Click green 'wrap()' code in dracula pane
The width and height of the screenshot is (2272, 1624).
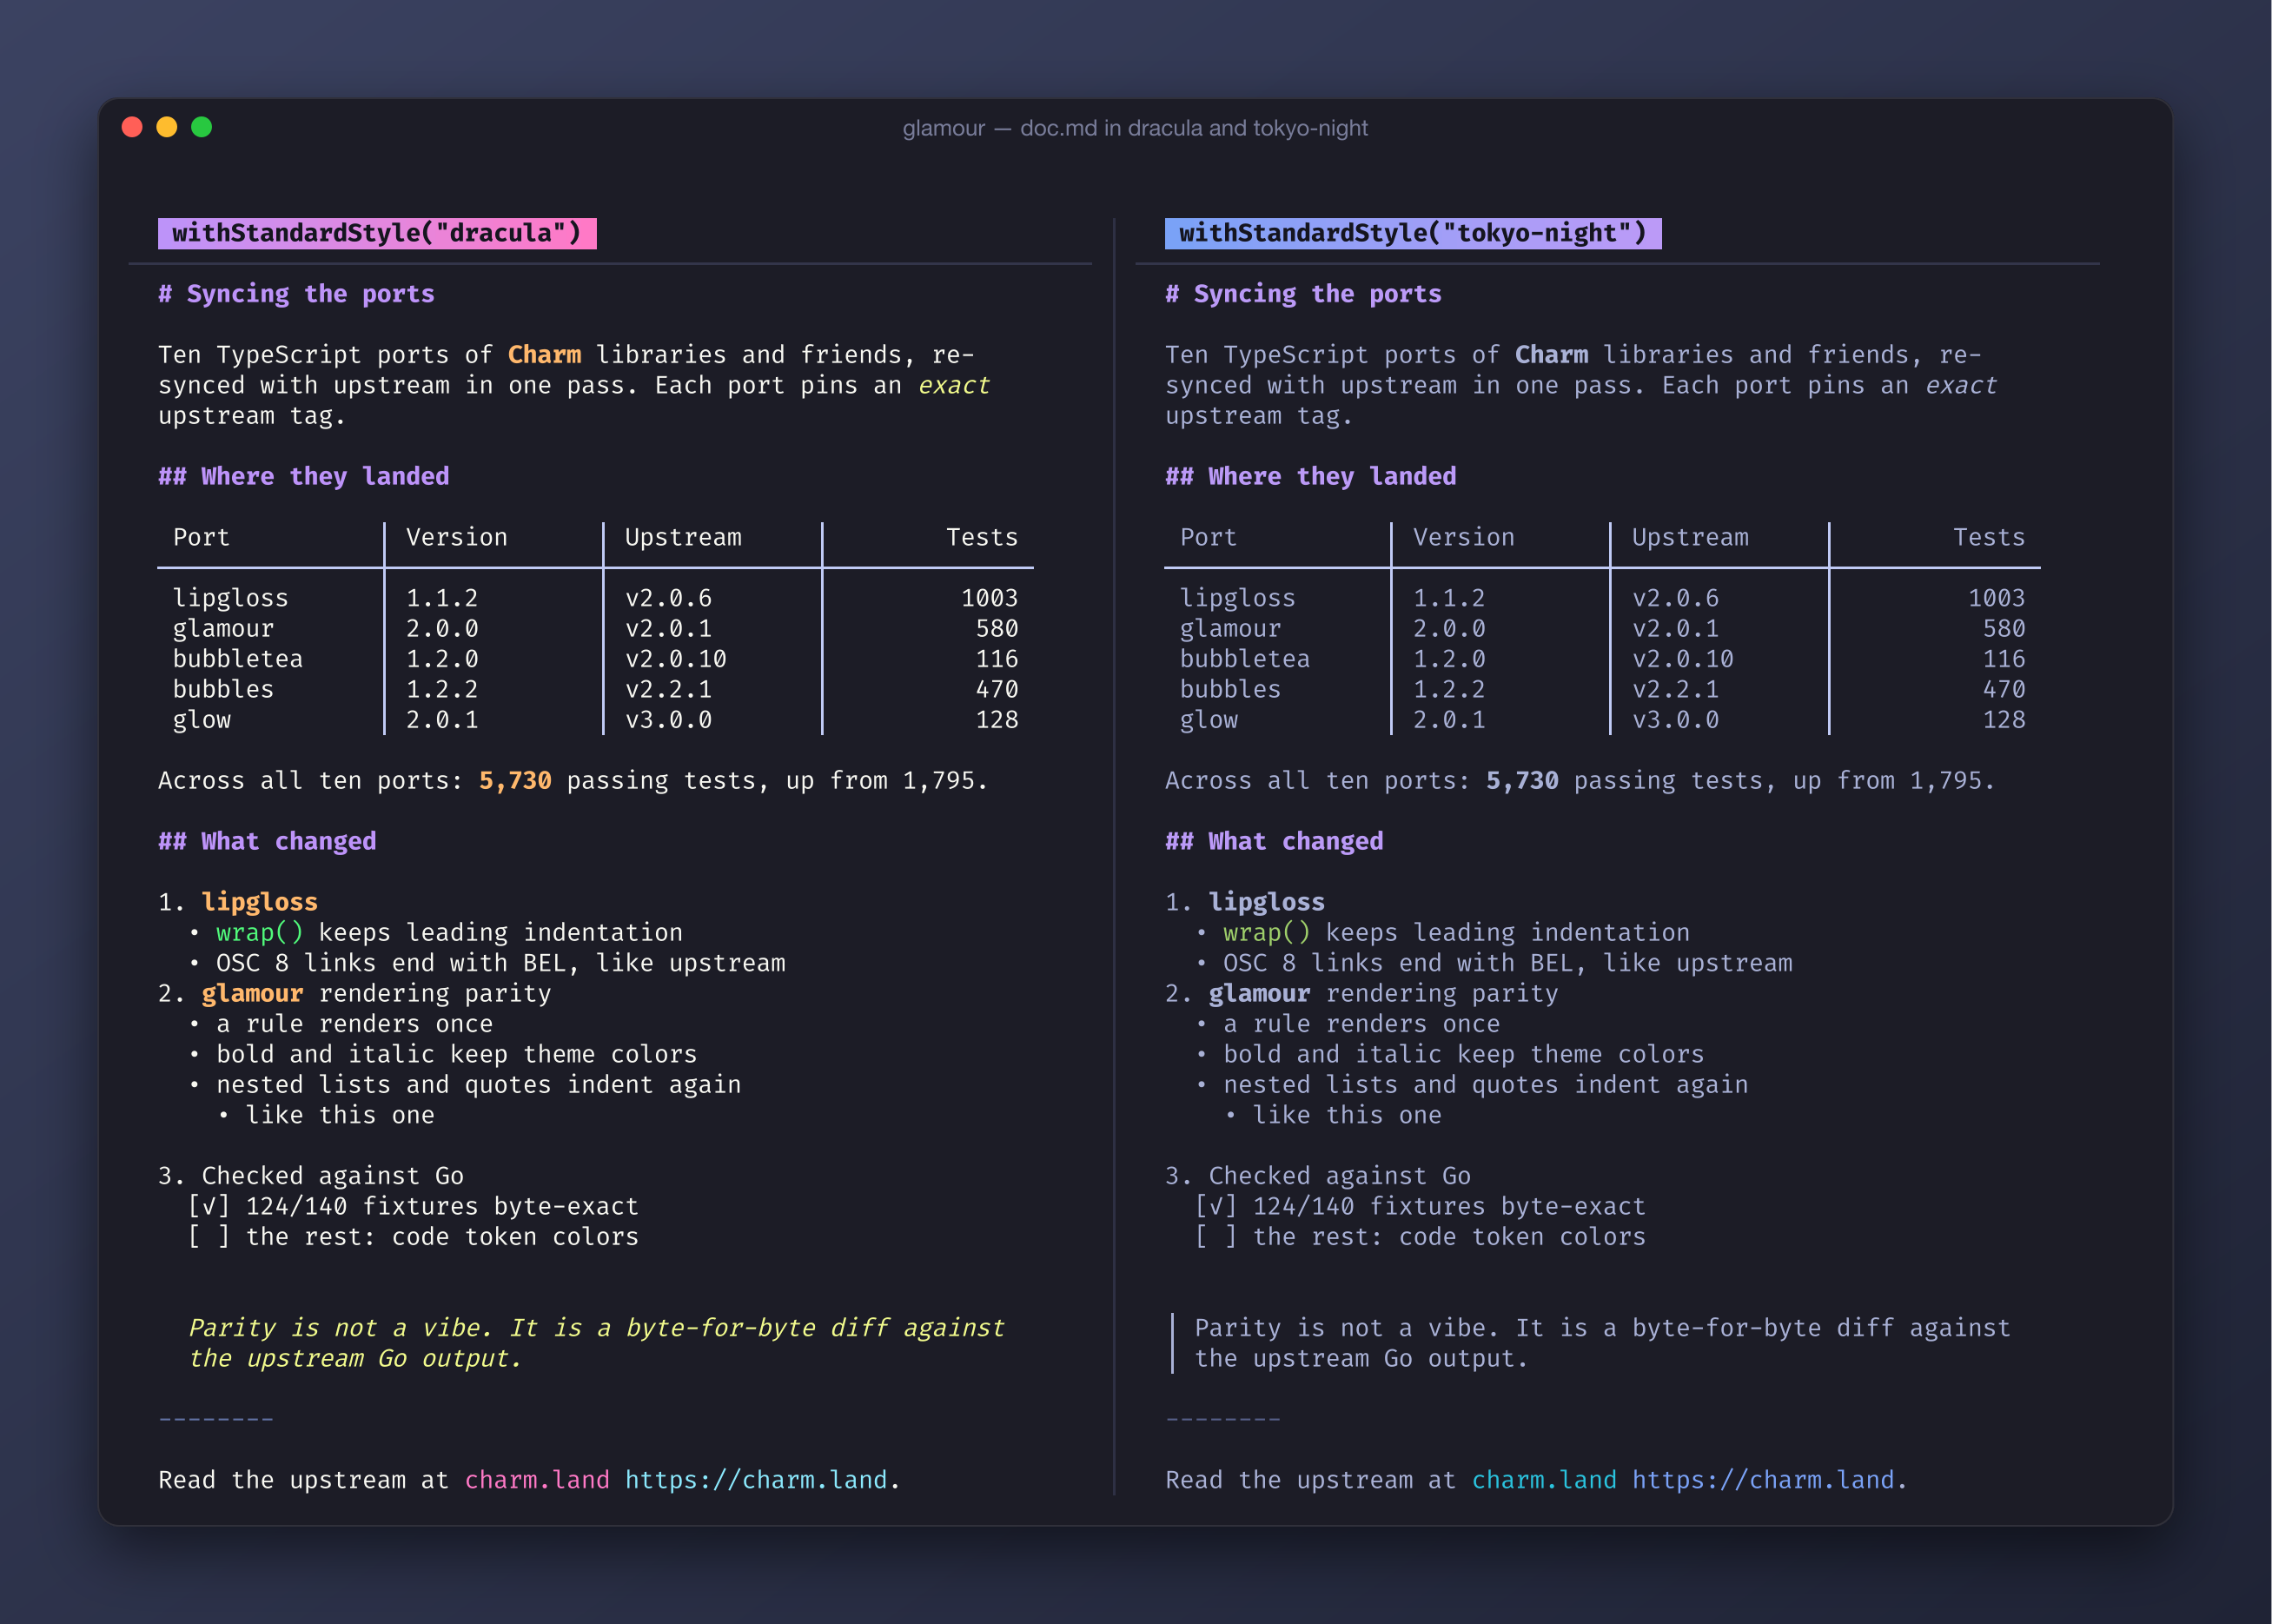260,933
